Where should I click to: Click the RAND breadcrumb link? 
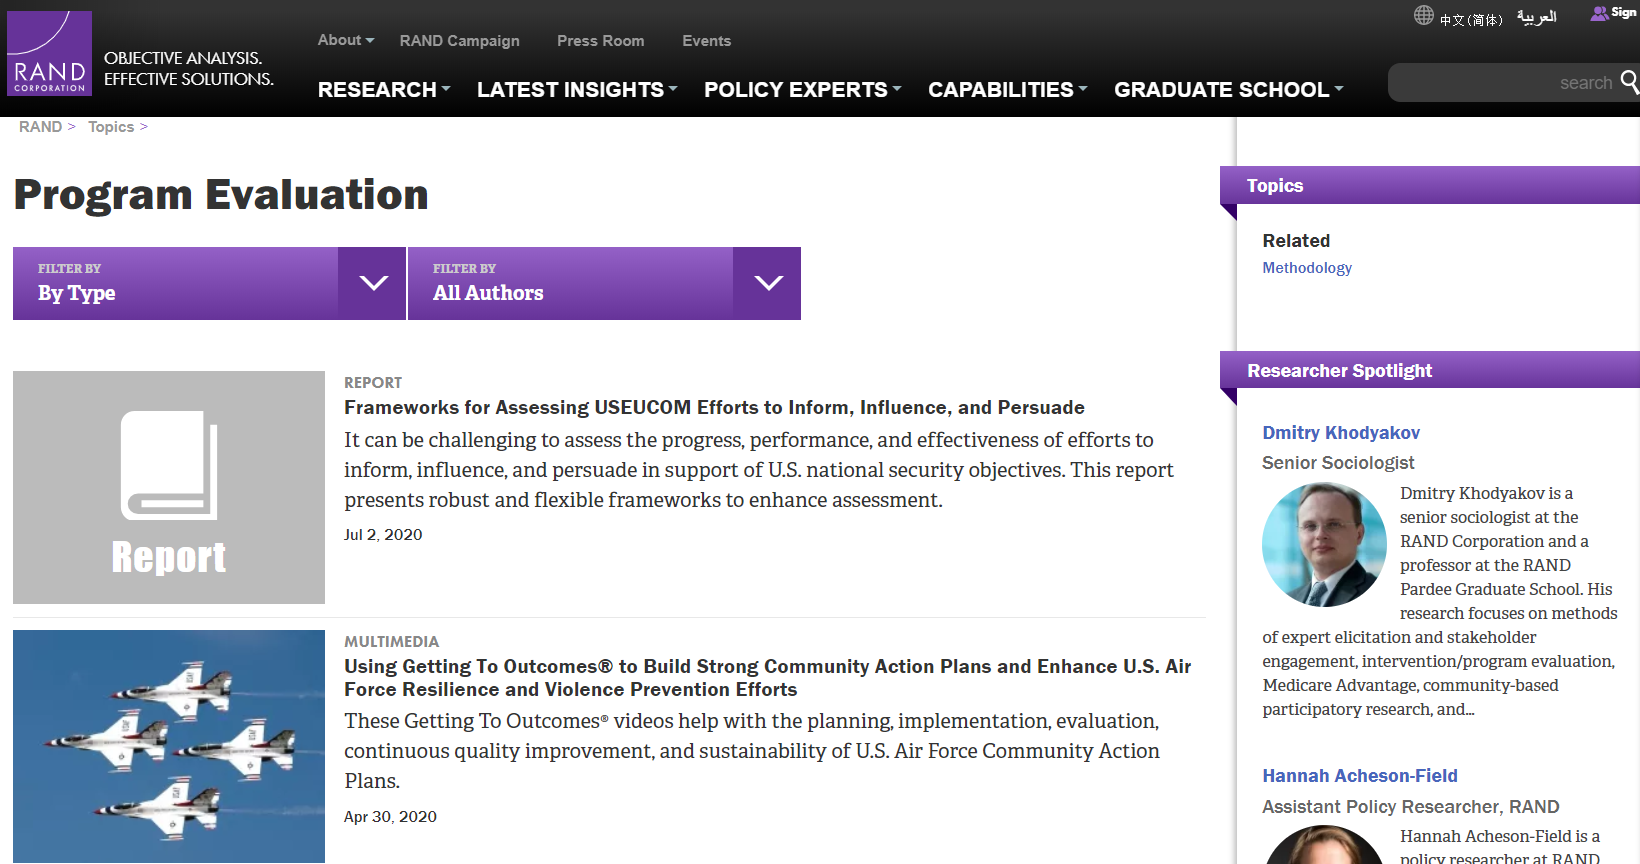point(41,127)
